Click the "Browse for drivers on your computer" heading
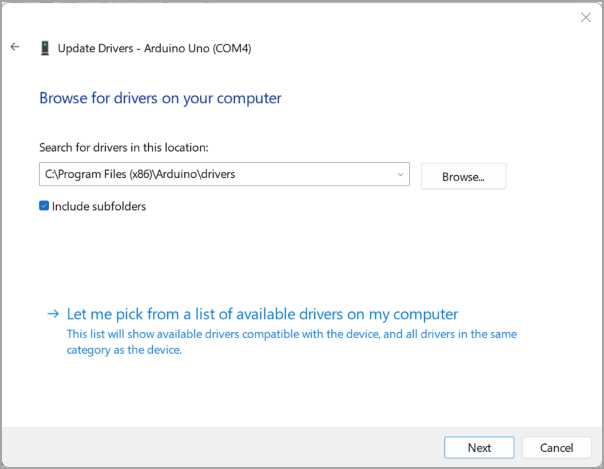604x469 pixels. tap(160, 98)
